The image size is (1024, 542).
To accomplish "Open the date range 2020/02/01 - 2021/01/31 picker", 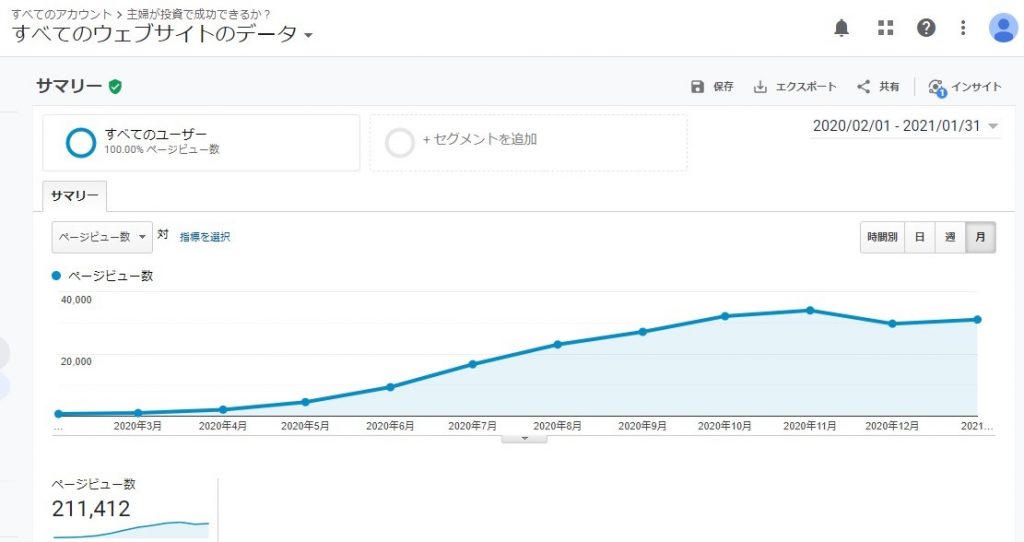I will point(904,126).
